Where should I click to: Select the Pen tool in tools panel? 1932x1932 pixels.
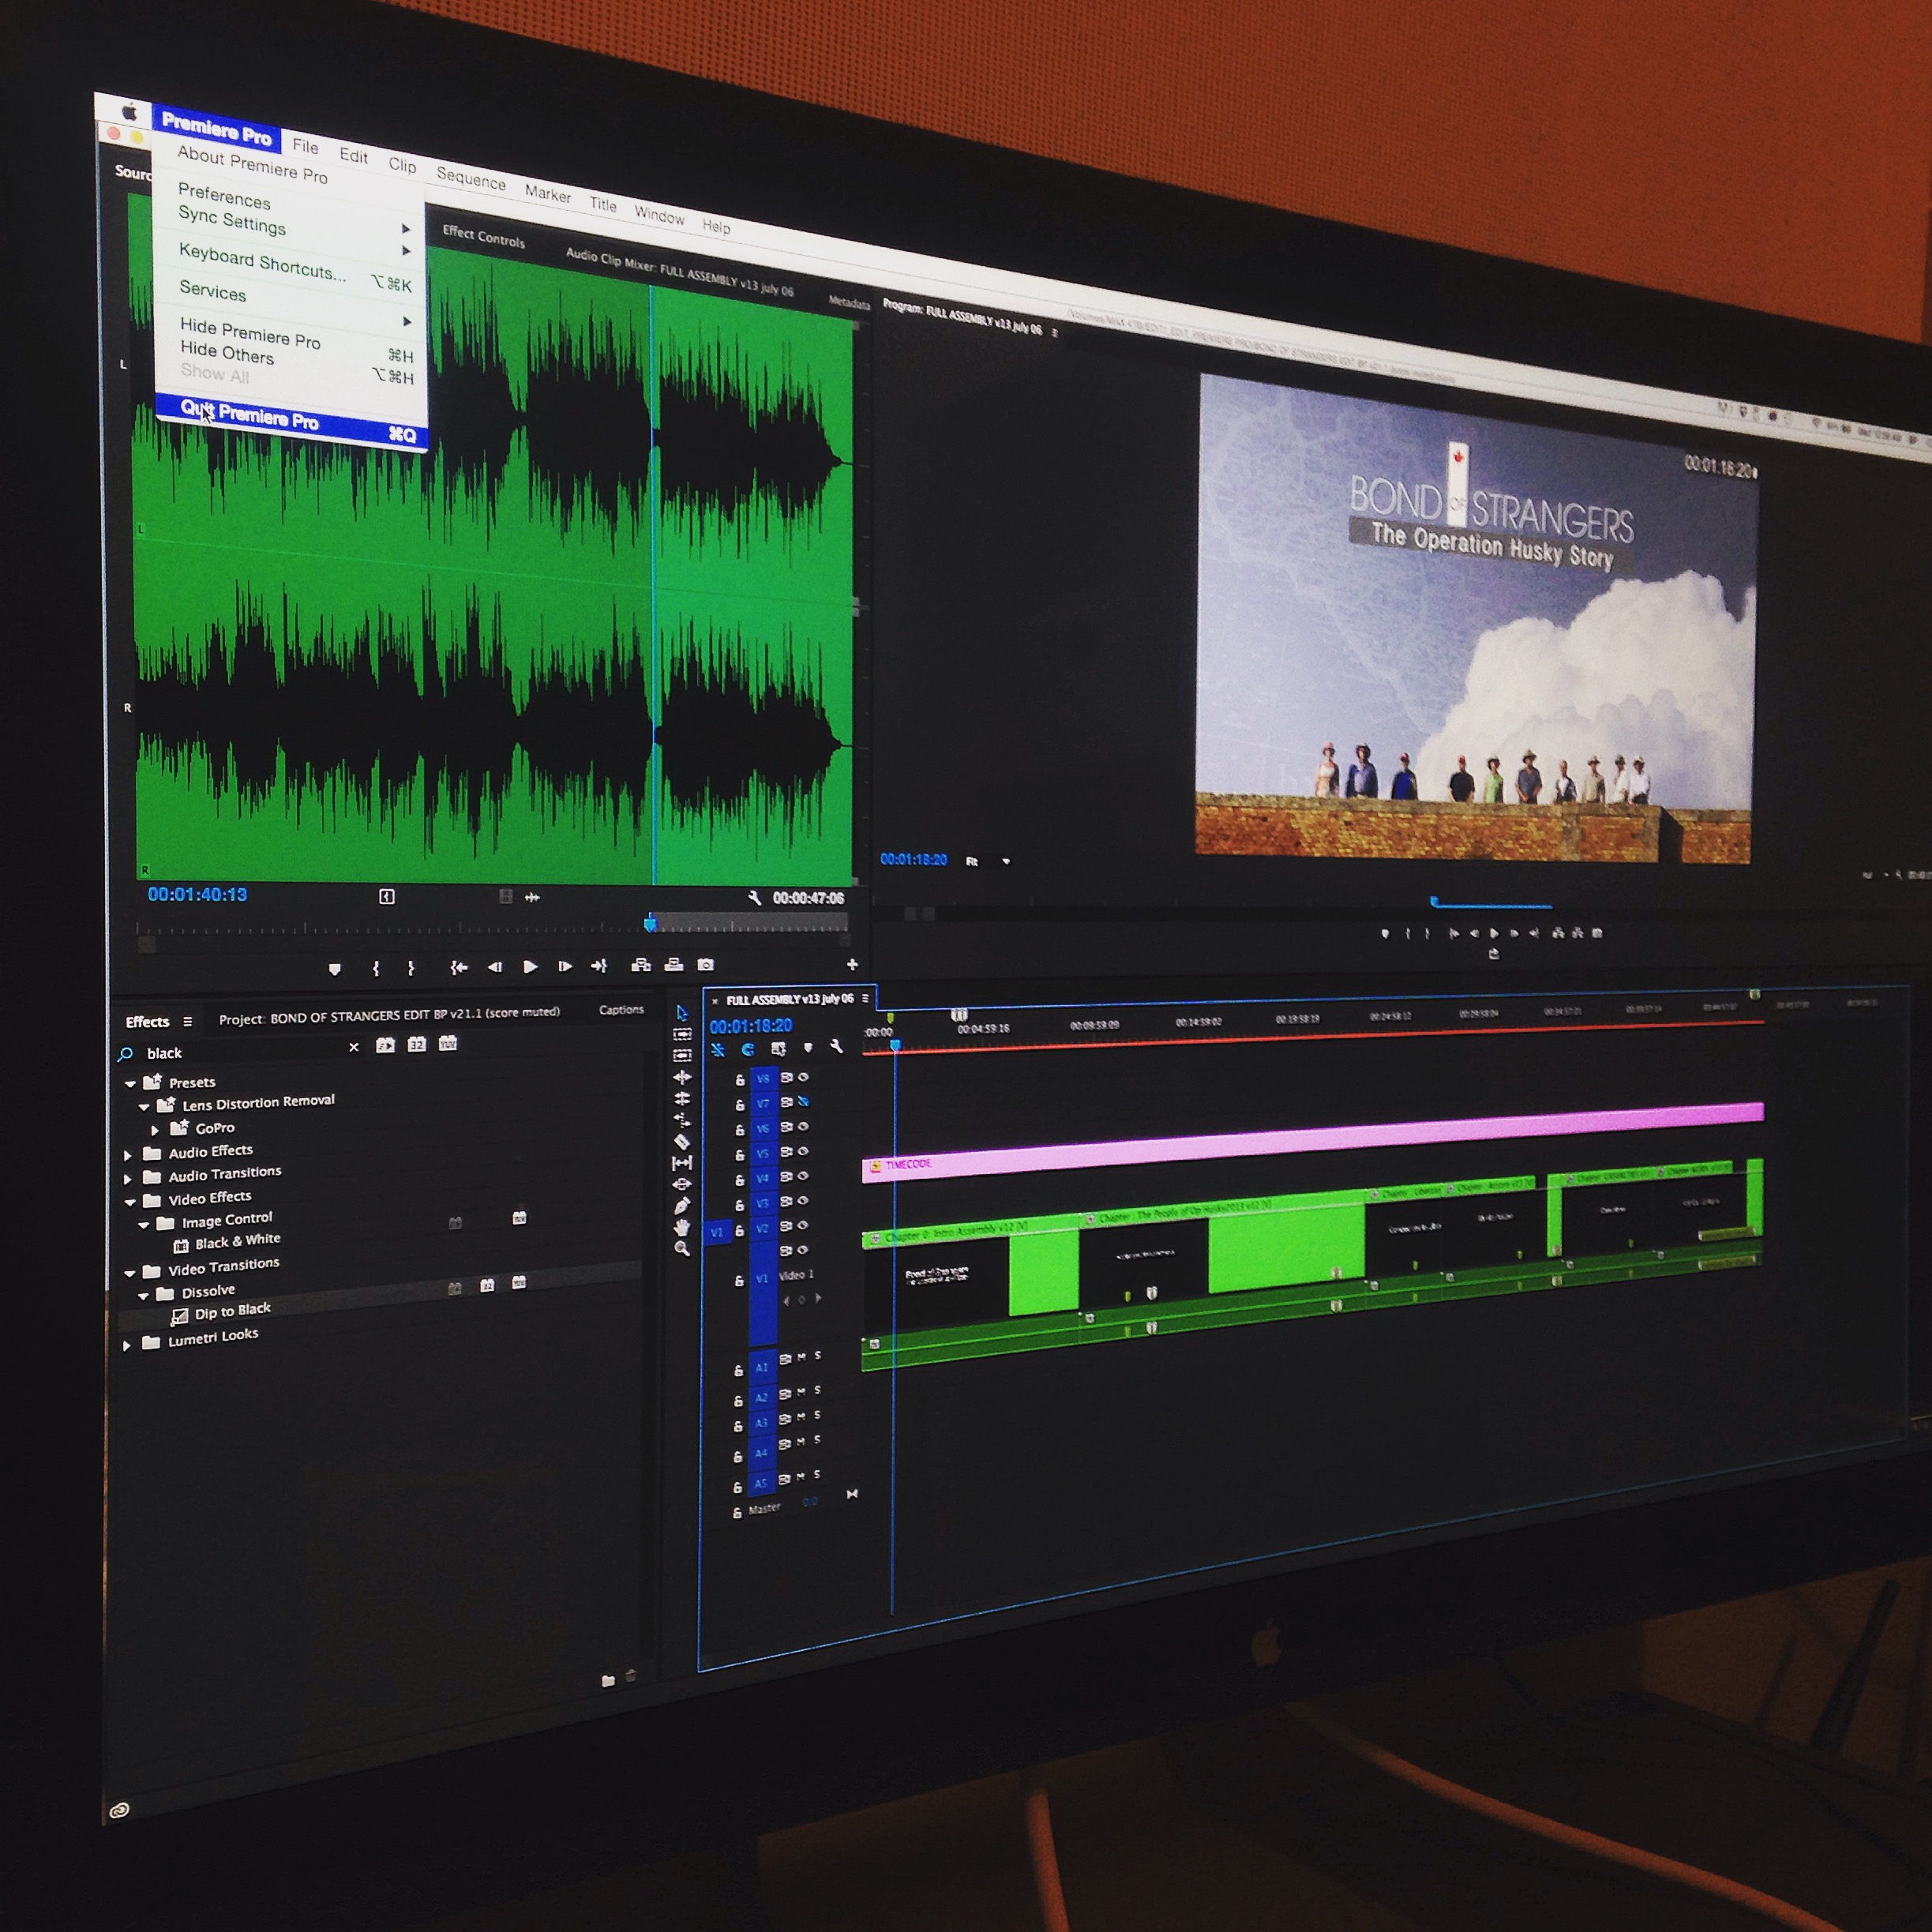682,1205
